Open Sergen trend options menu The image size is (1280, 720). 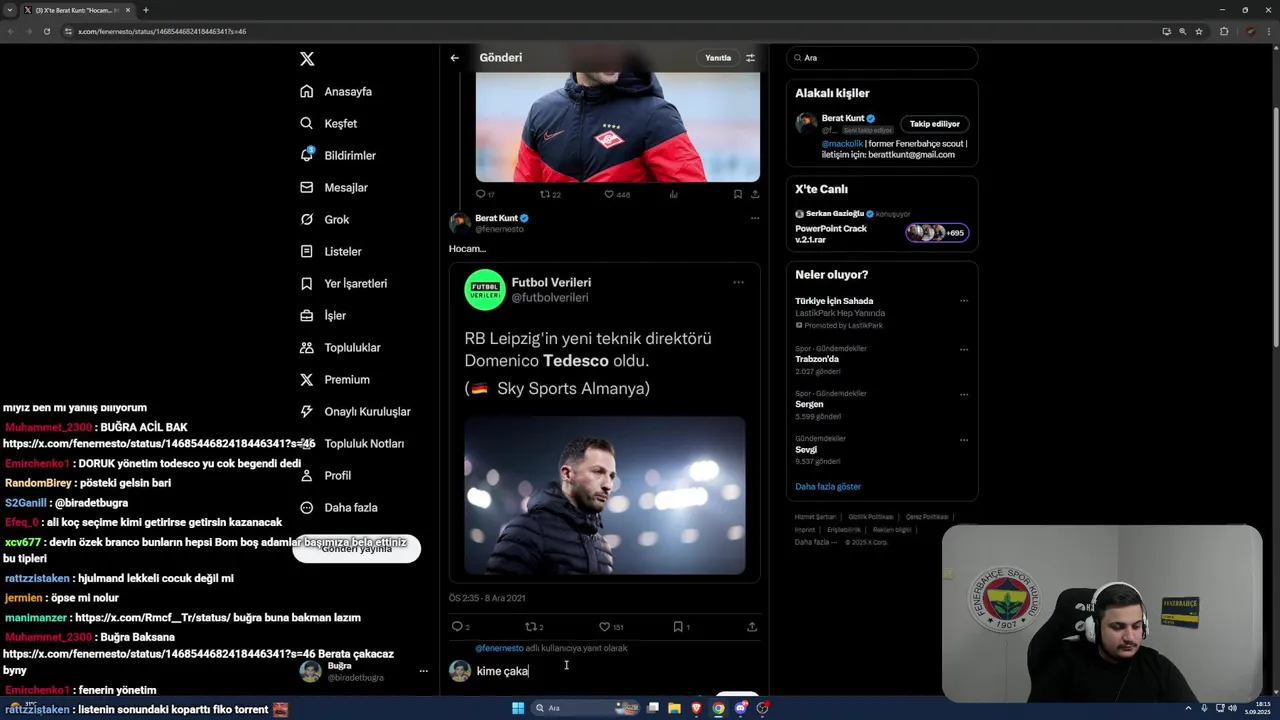(x=964, y=395)
